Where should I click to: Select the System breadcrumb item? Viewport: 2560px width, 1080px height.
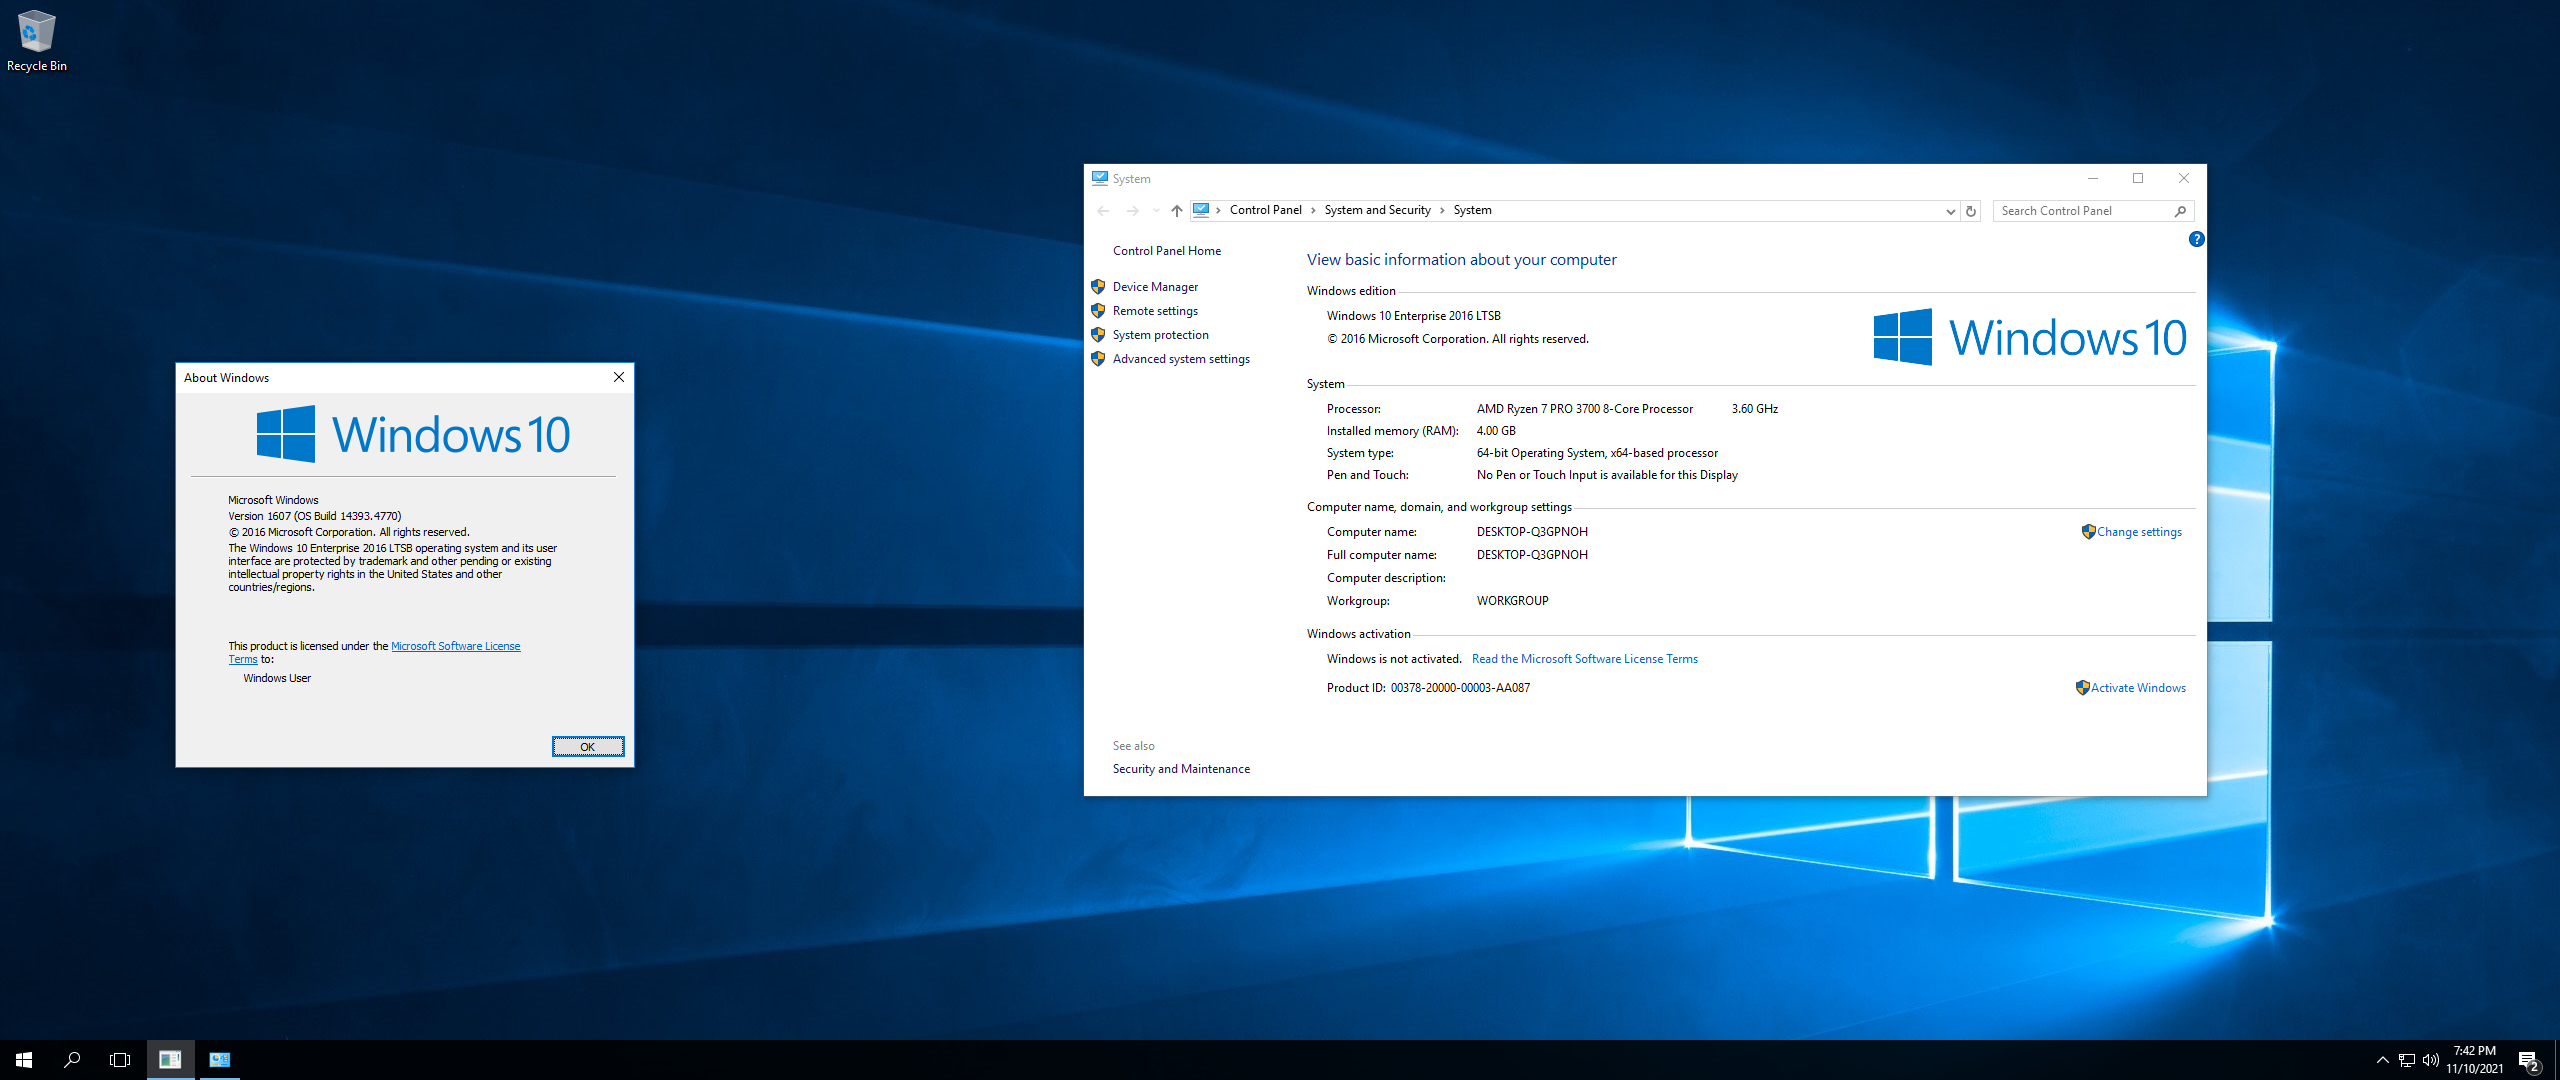[x=1472, y=210]
